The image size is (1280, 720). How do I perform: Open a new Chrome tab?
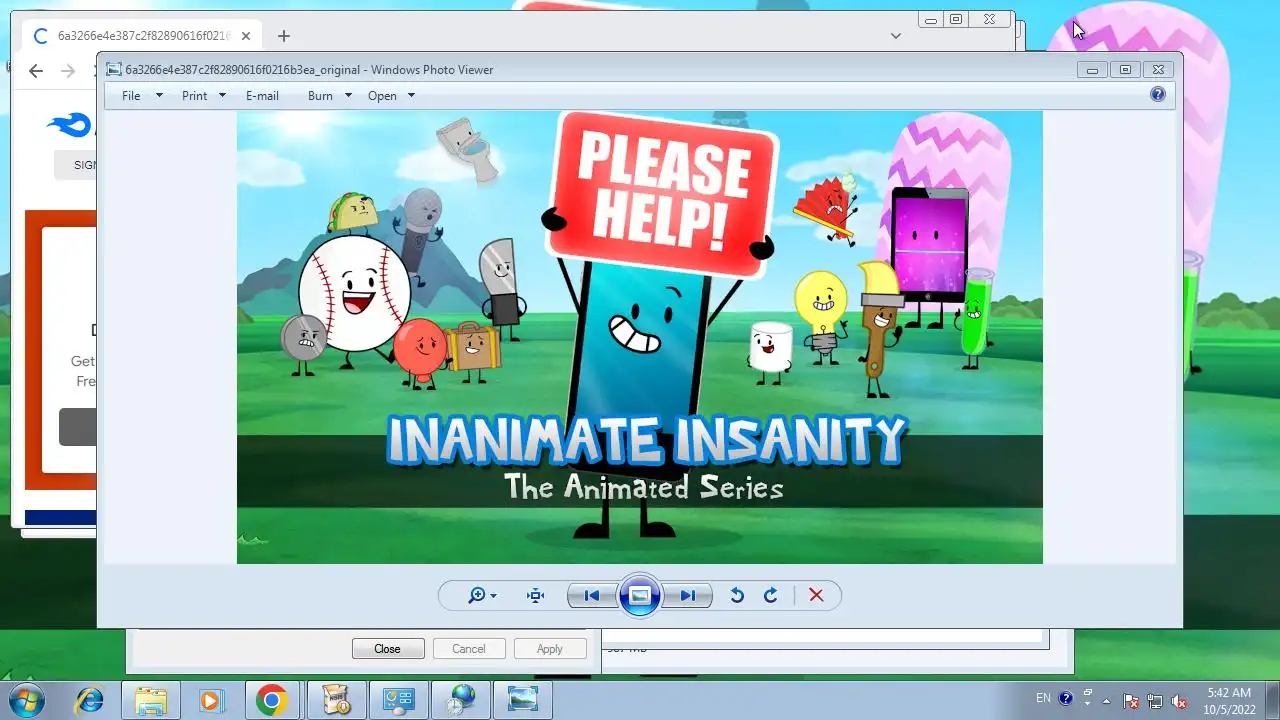tap(284, 36)
